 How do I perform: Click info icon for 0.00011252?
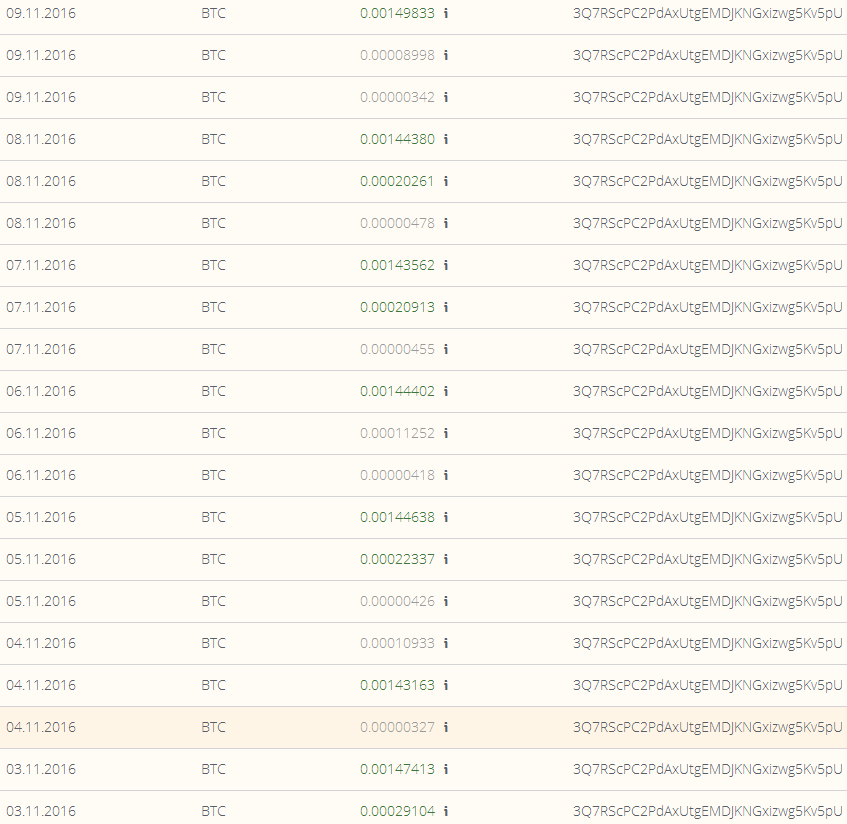click(x=446, y=433)
